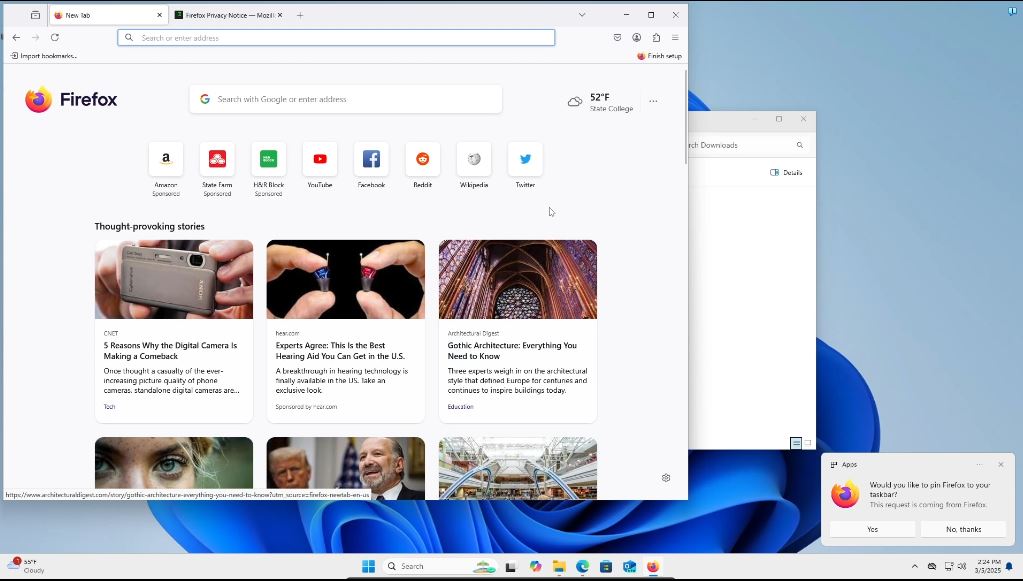
Task: Open the Extensions puzzle icon
Action: [656, 38]
